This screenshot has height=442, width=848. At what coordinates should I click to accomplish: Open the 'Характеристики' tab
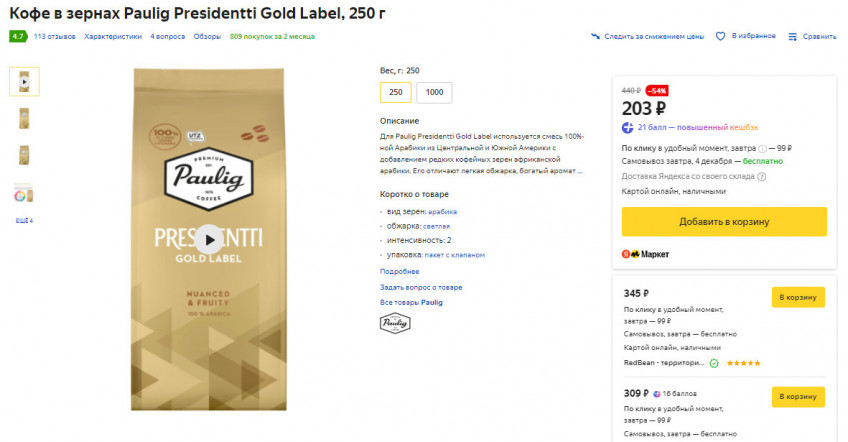(x=113, y=36)
